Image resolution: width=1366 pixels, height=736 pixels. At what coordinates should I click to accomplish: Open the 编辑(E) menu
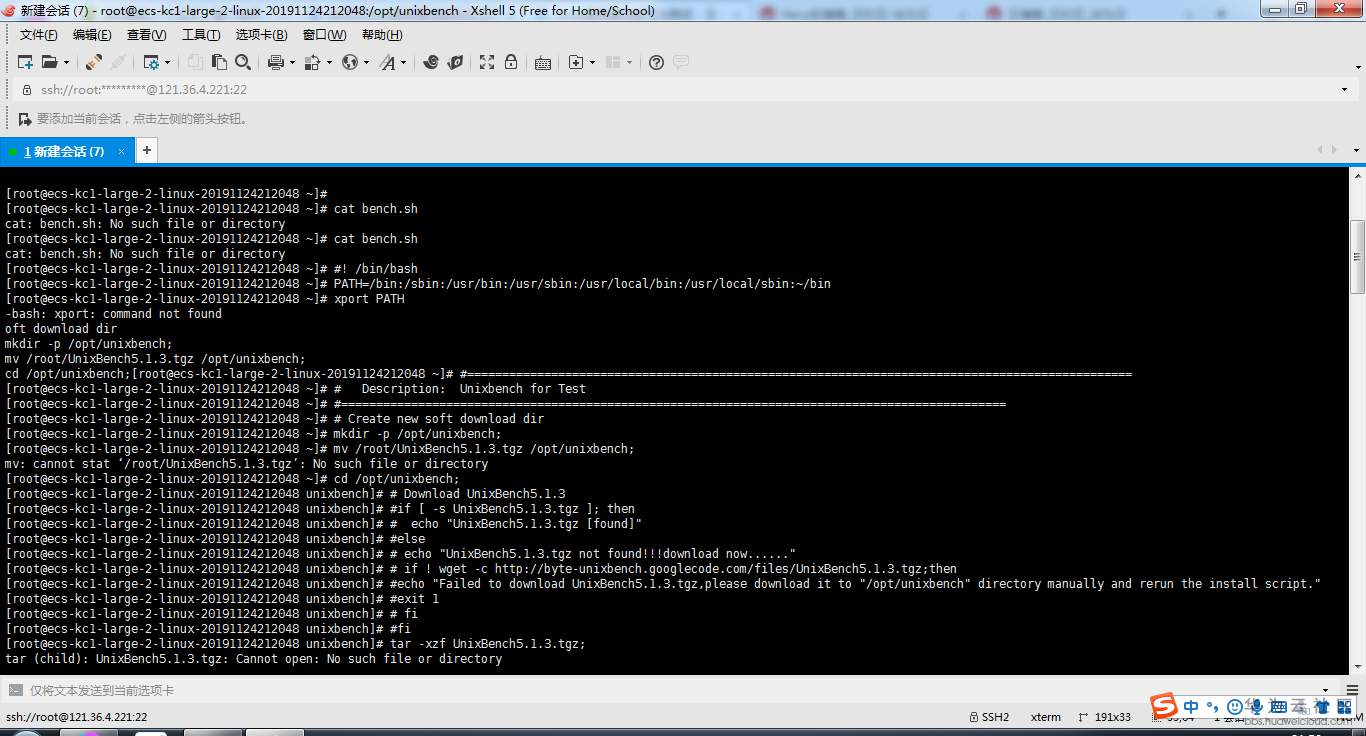(x=92, y=35)
